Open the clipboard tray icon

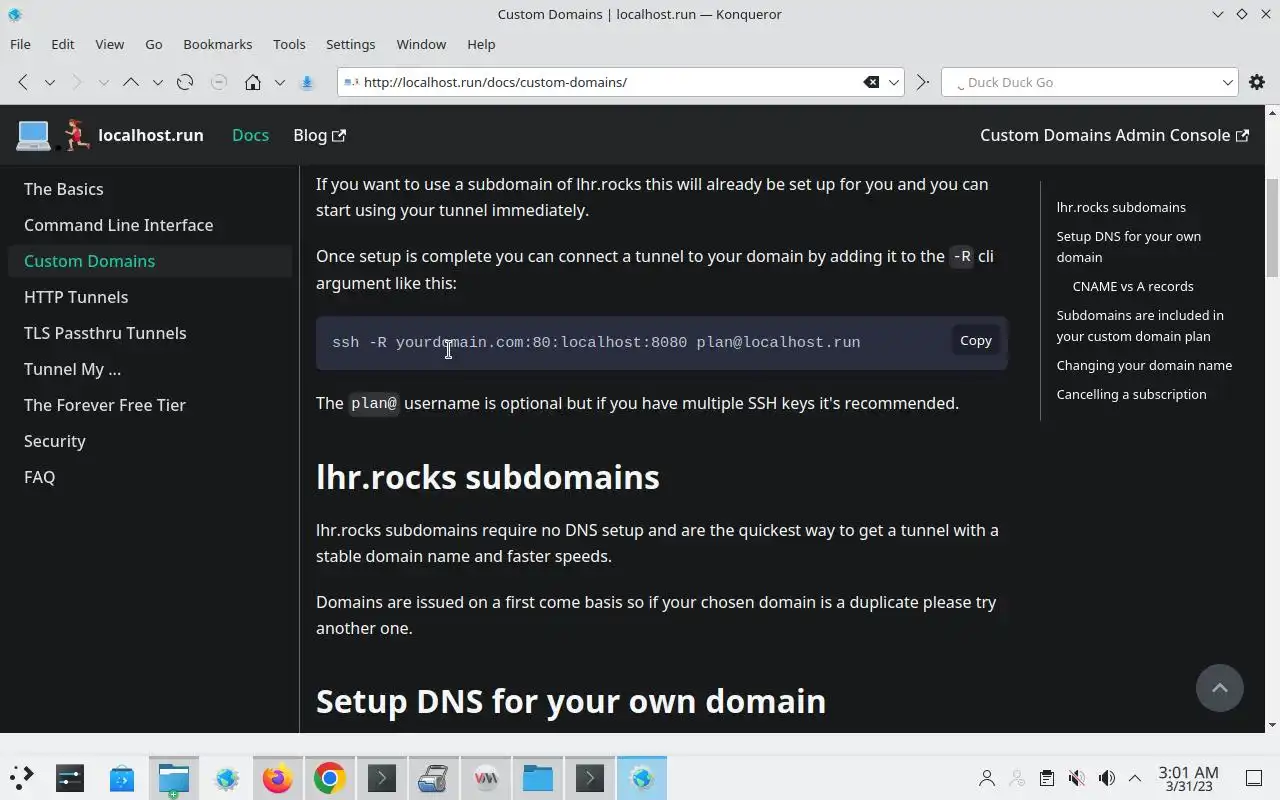1046,778
